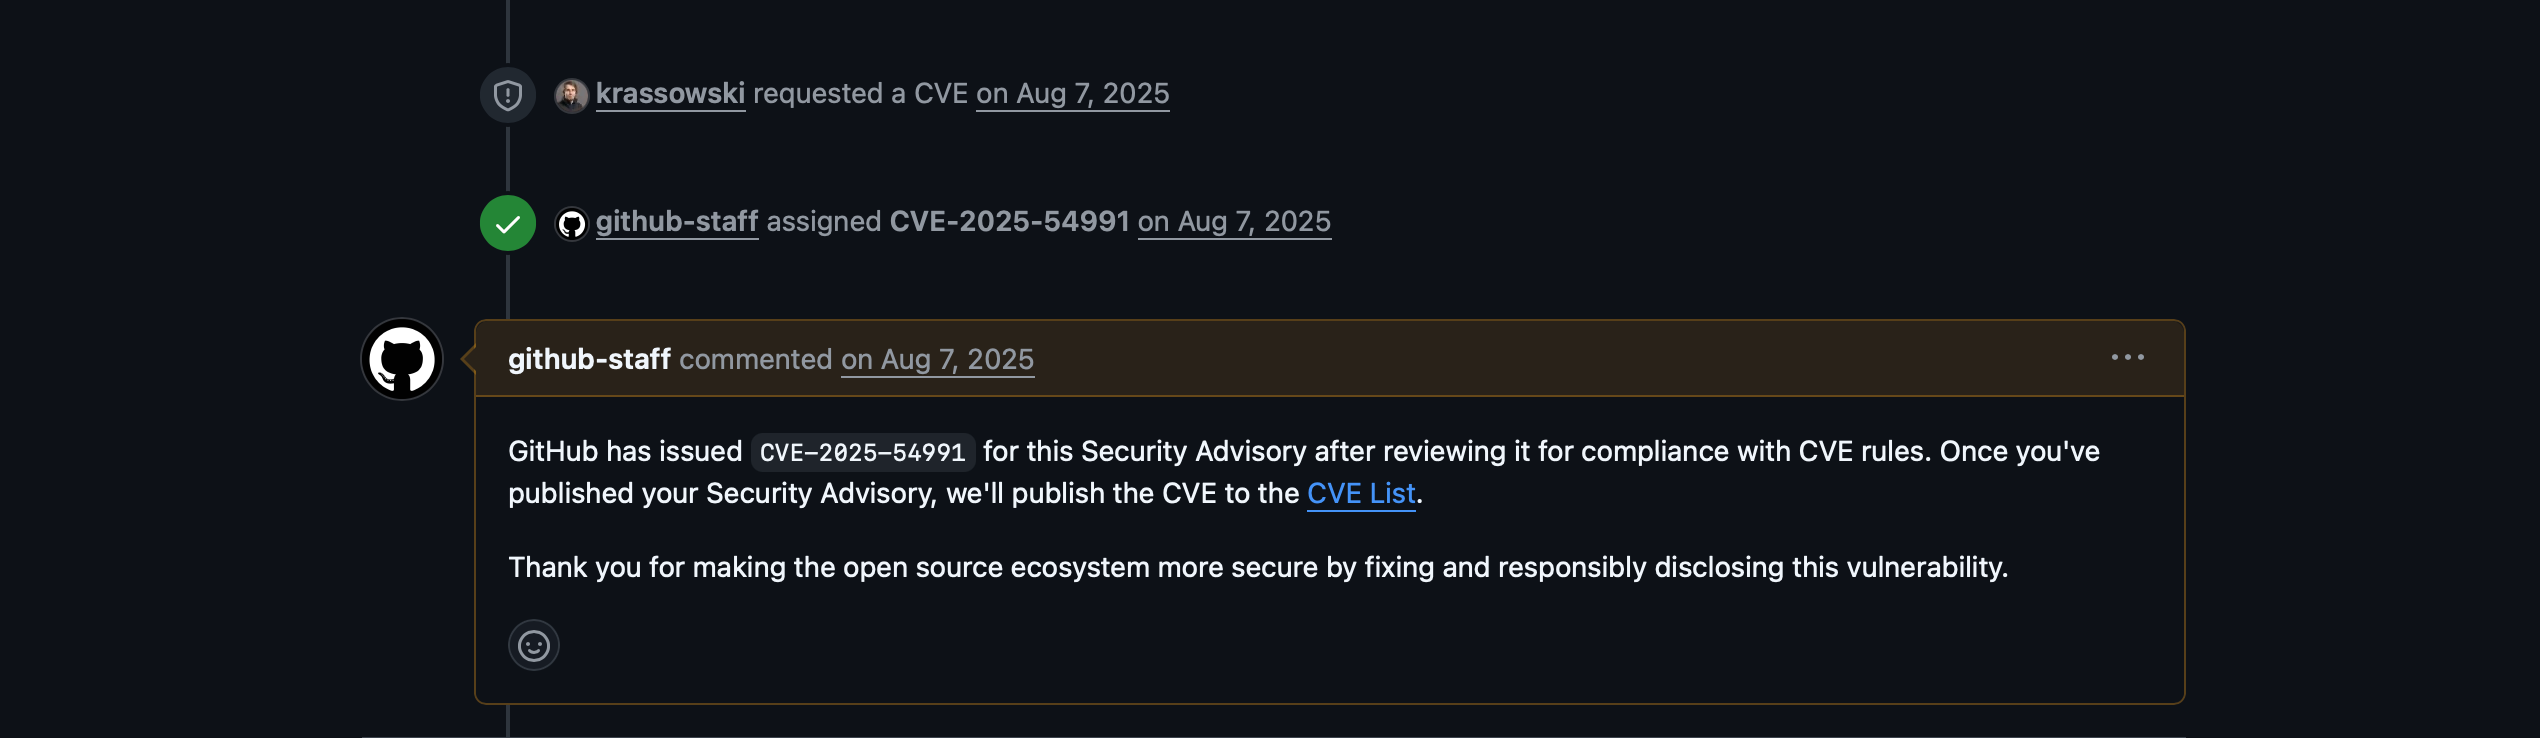Click the Aug 7, 2025 date on the CVE request
2540x738 pixels.
tap(1071, 93)
